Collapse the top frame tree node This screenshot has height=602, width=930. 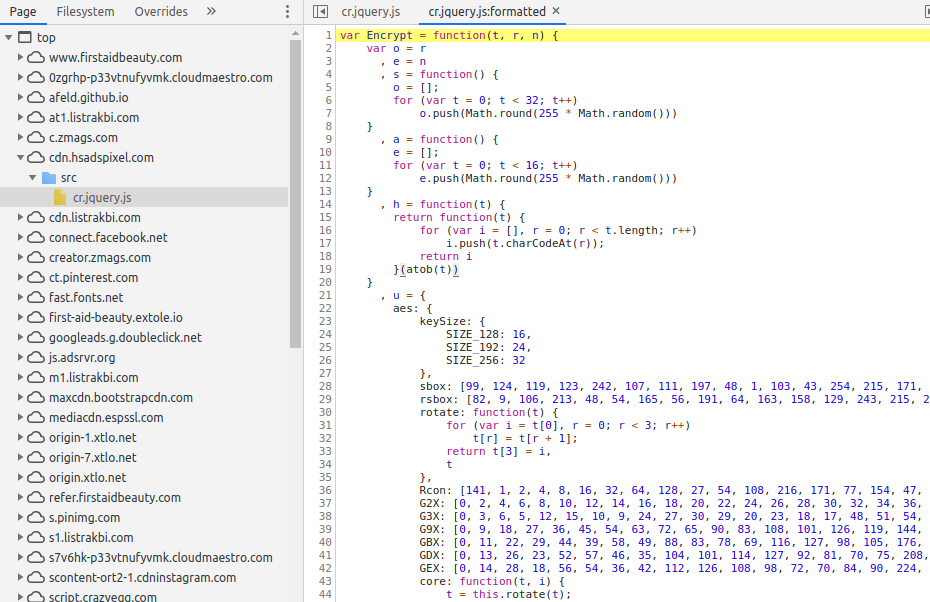[x=9, y=38]
